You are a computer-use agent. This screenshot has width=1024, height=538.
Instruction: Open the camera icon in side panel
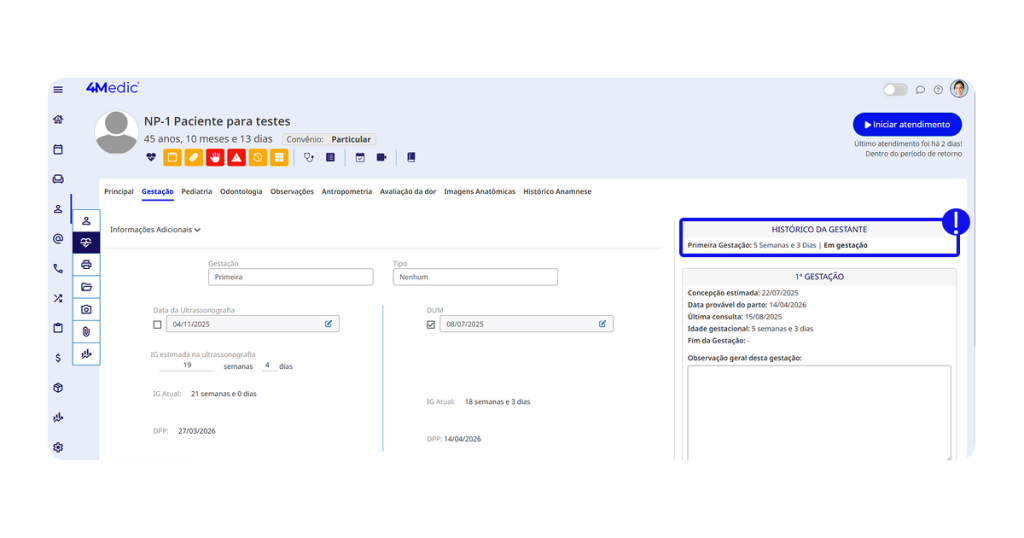[x=86, y=309]
